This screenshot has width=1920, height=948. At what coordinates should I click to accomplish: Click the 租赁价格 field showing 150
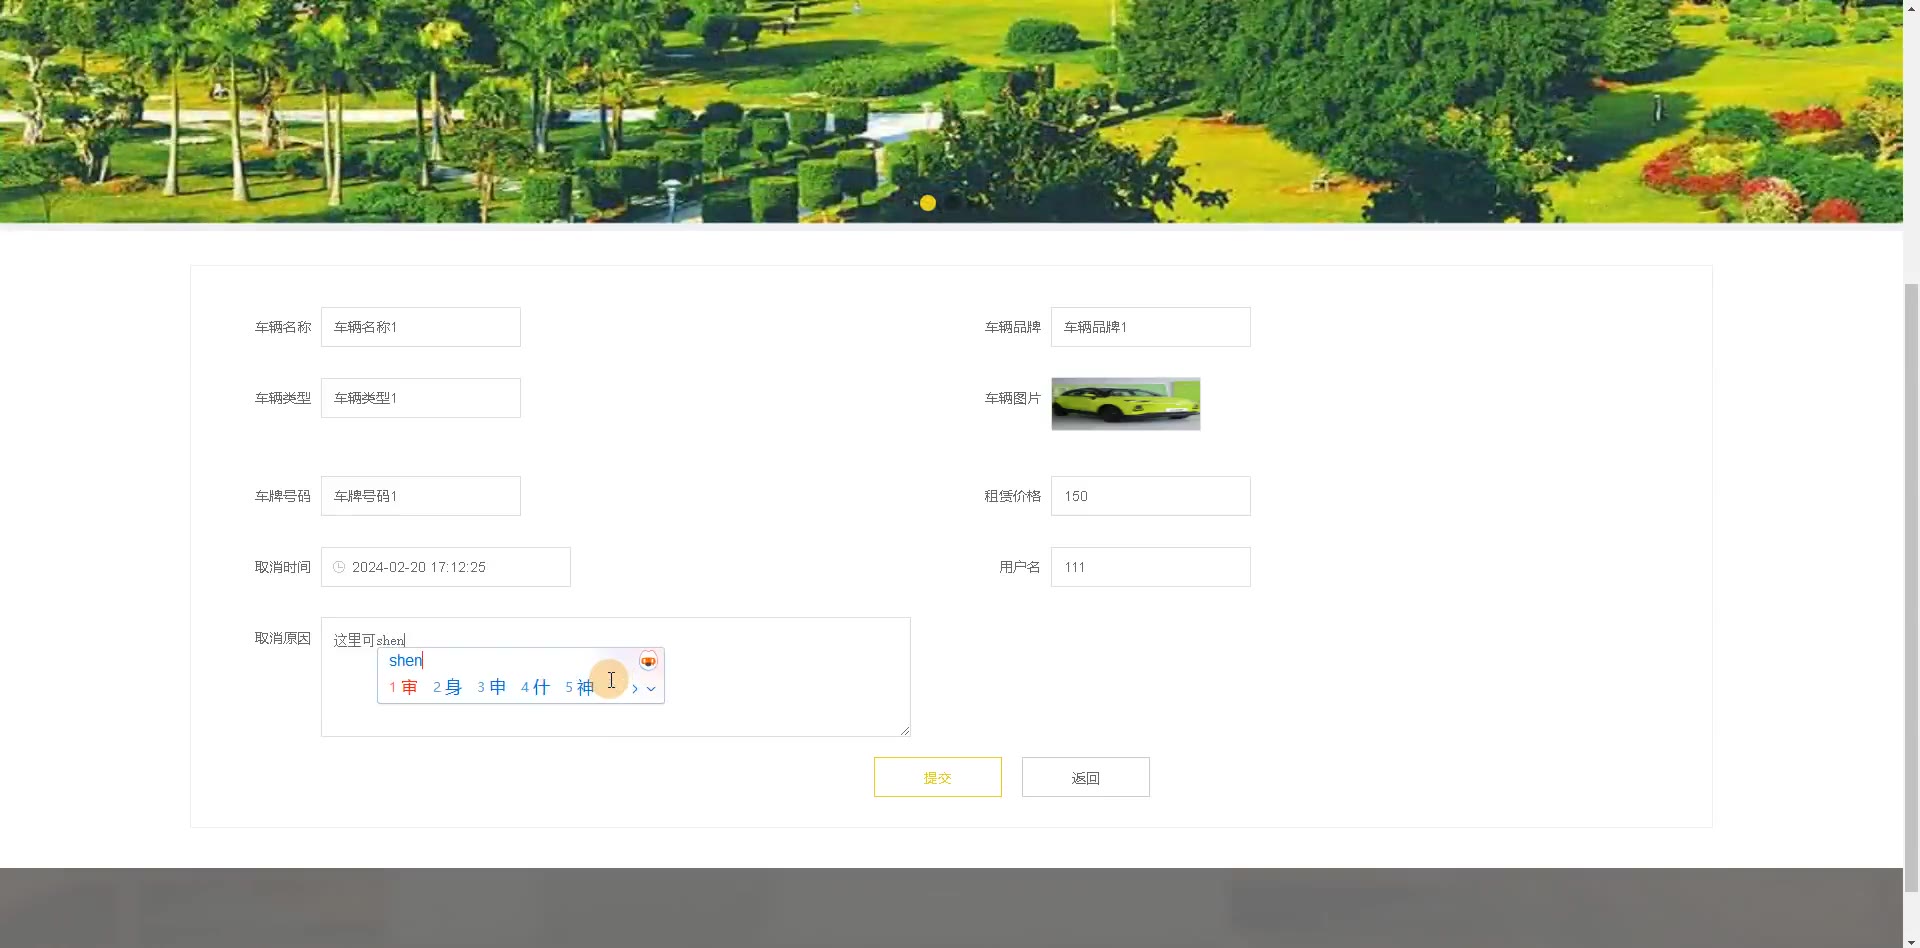tap(1150, 496)
